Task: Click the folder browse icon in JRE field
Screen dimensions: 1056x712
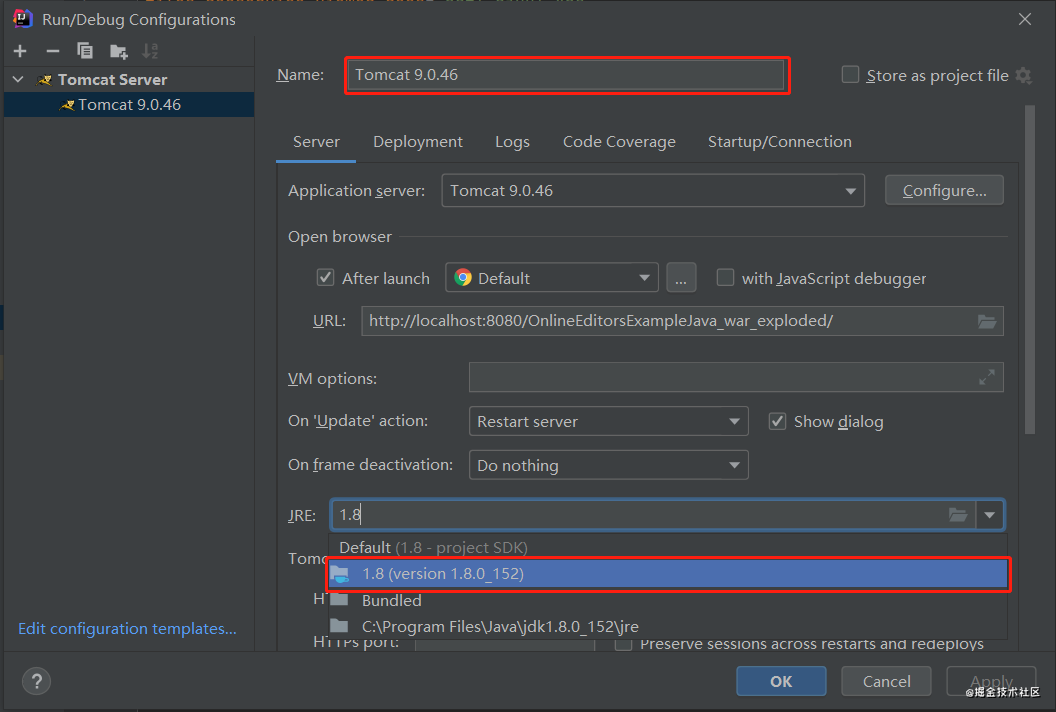Action: [958, 515]
